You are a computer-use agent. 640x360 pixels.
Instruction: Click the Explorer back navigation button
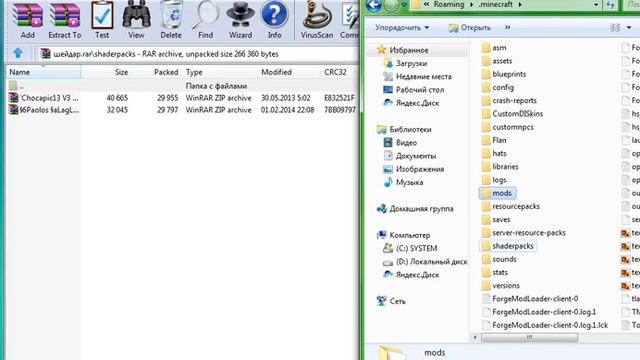pyautogui.click(x=374, y=5)
